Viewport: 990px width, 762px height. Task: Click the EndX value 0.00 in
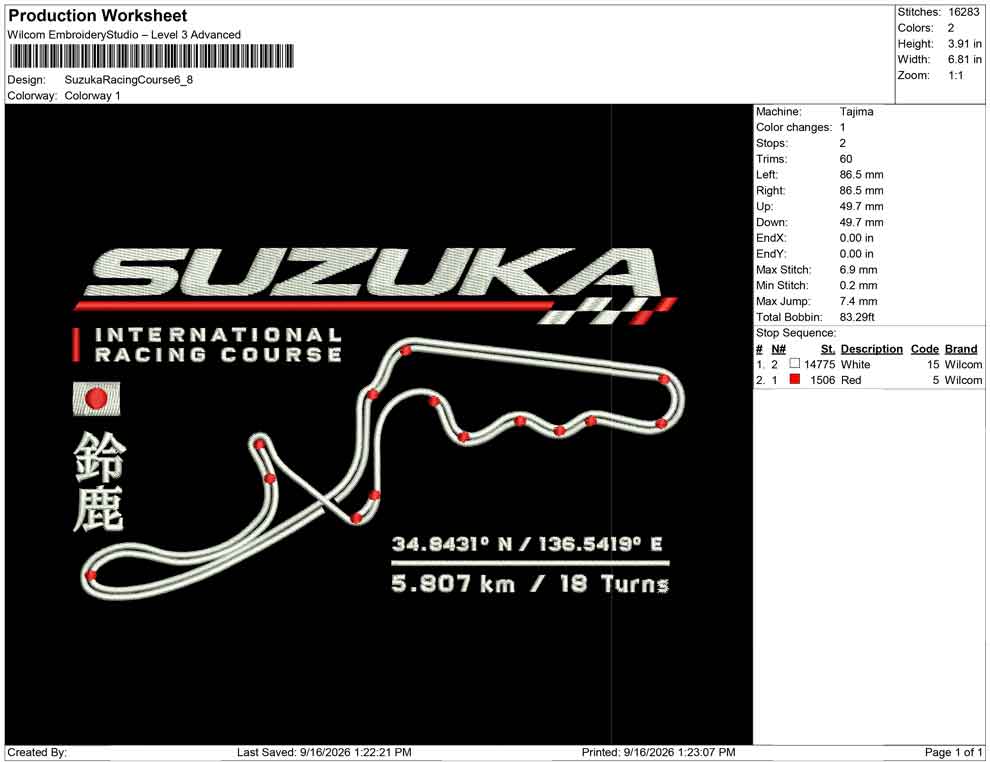pyautogui.click(x=856, y=238)
